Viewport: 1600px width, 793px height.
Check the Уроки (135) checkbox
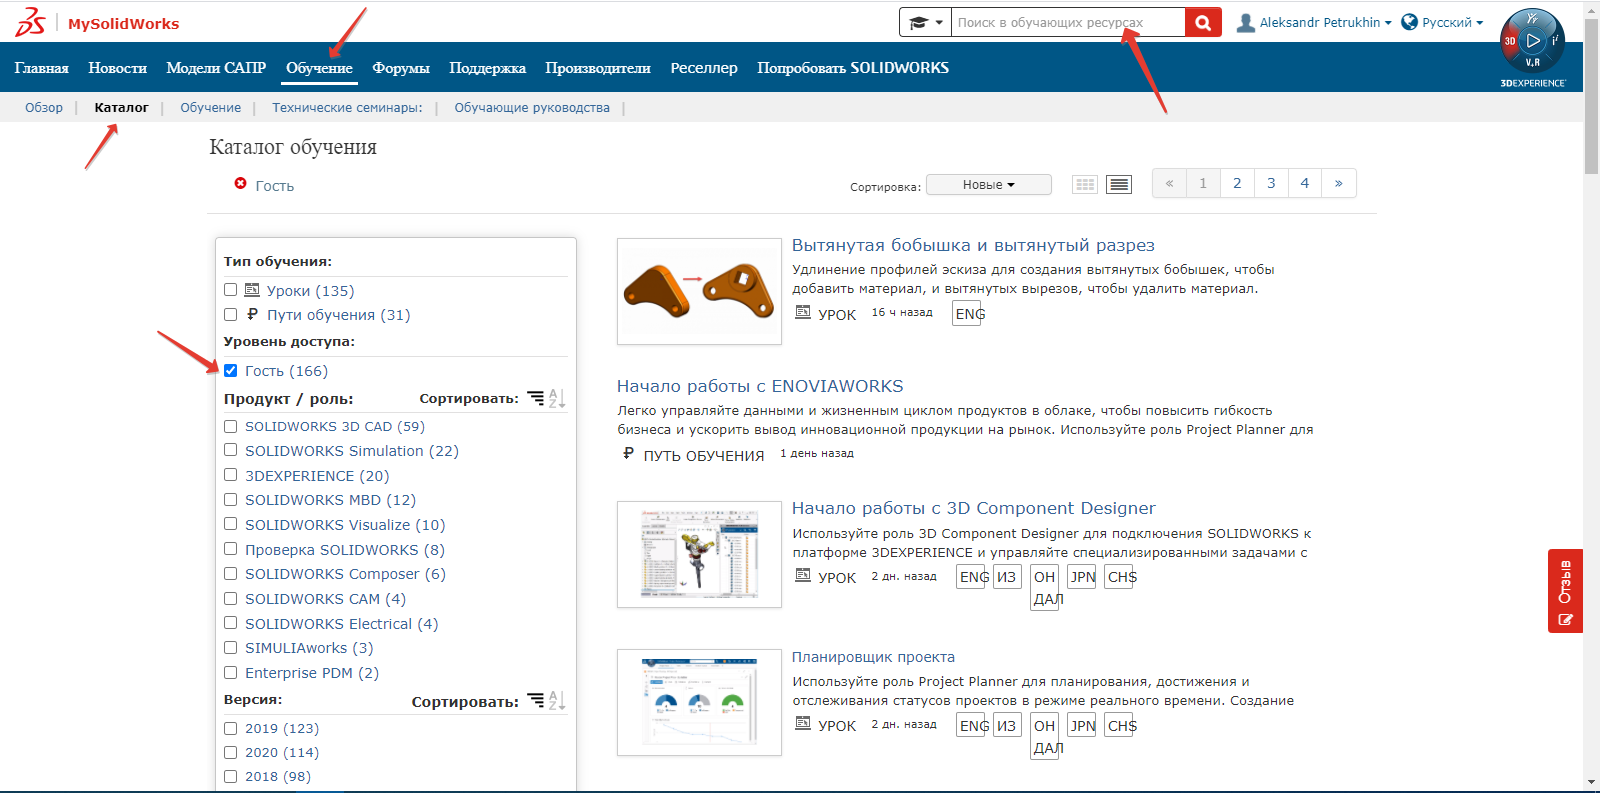point(231,290)
